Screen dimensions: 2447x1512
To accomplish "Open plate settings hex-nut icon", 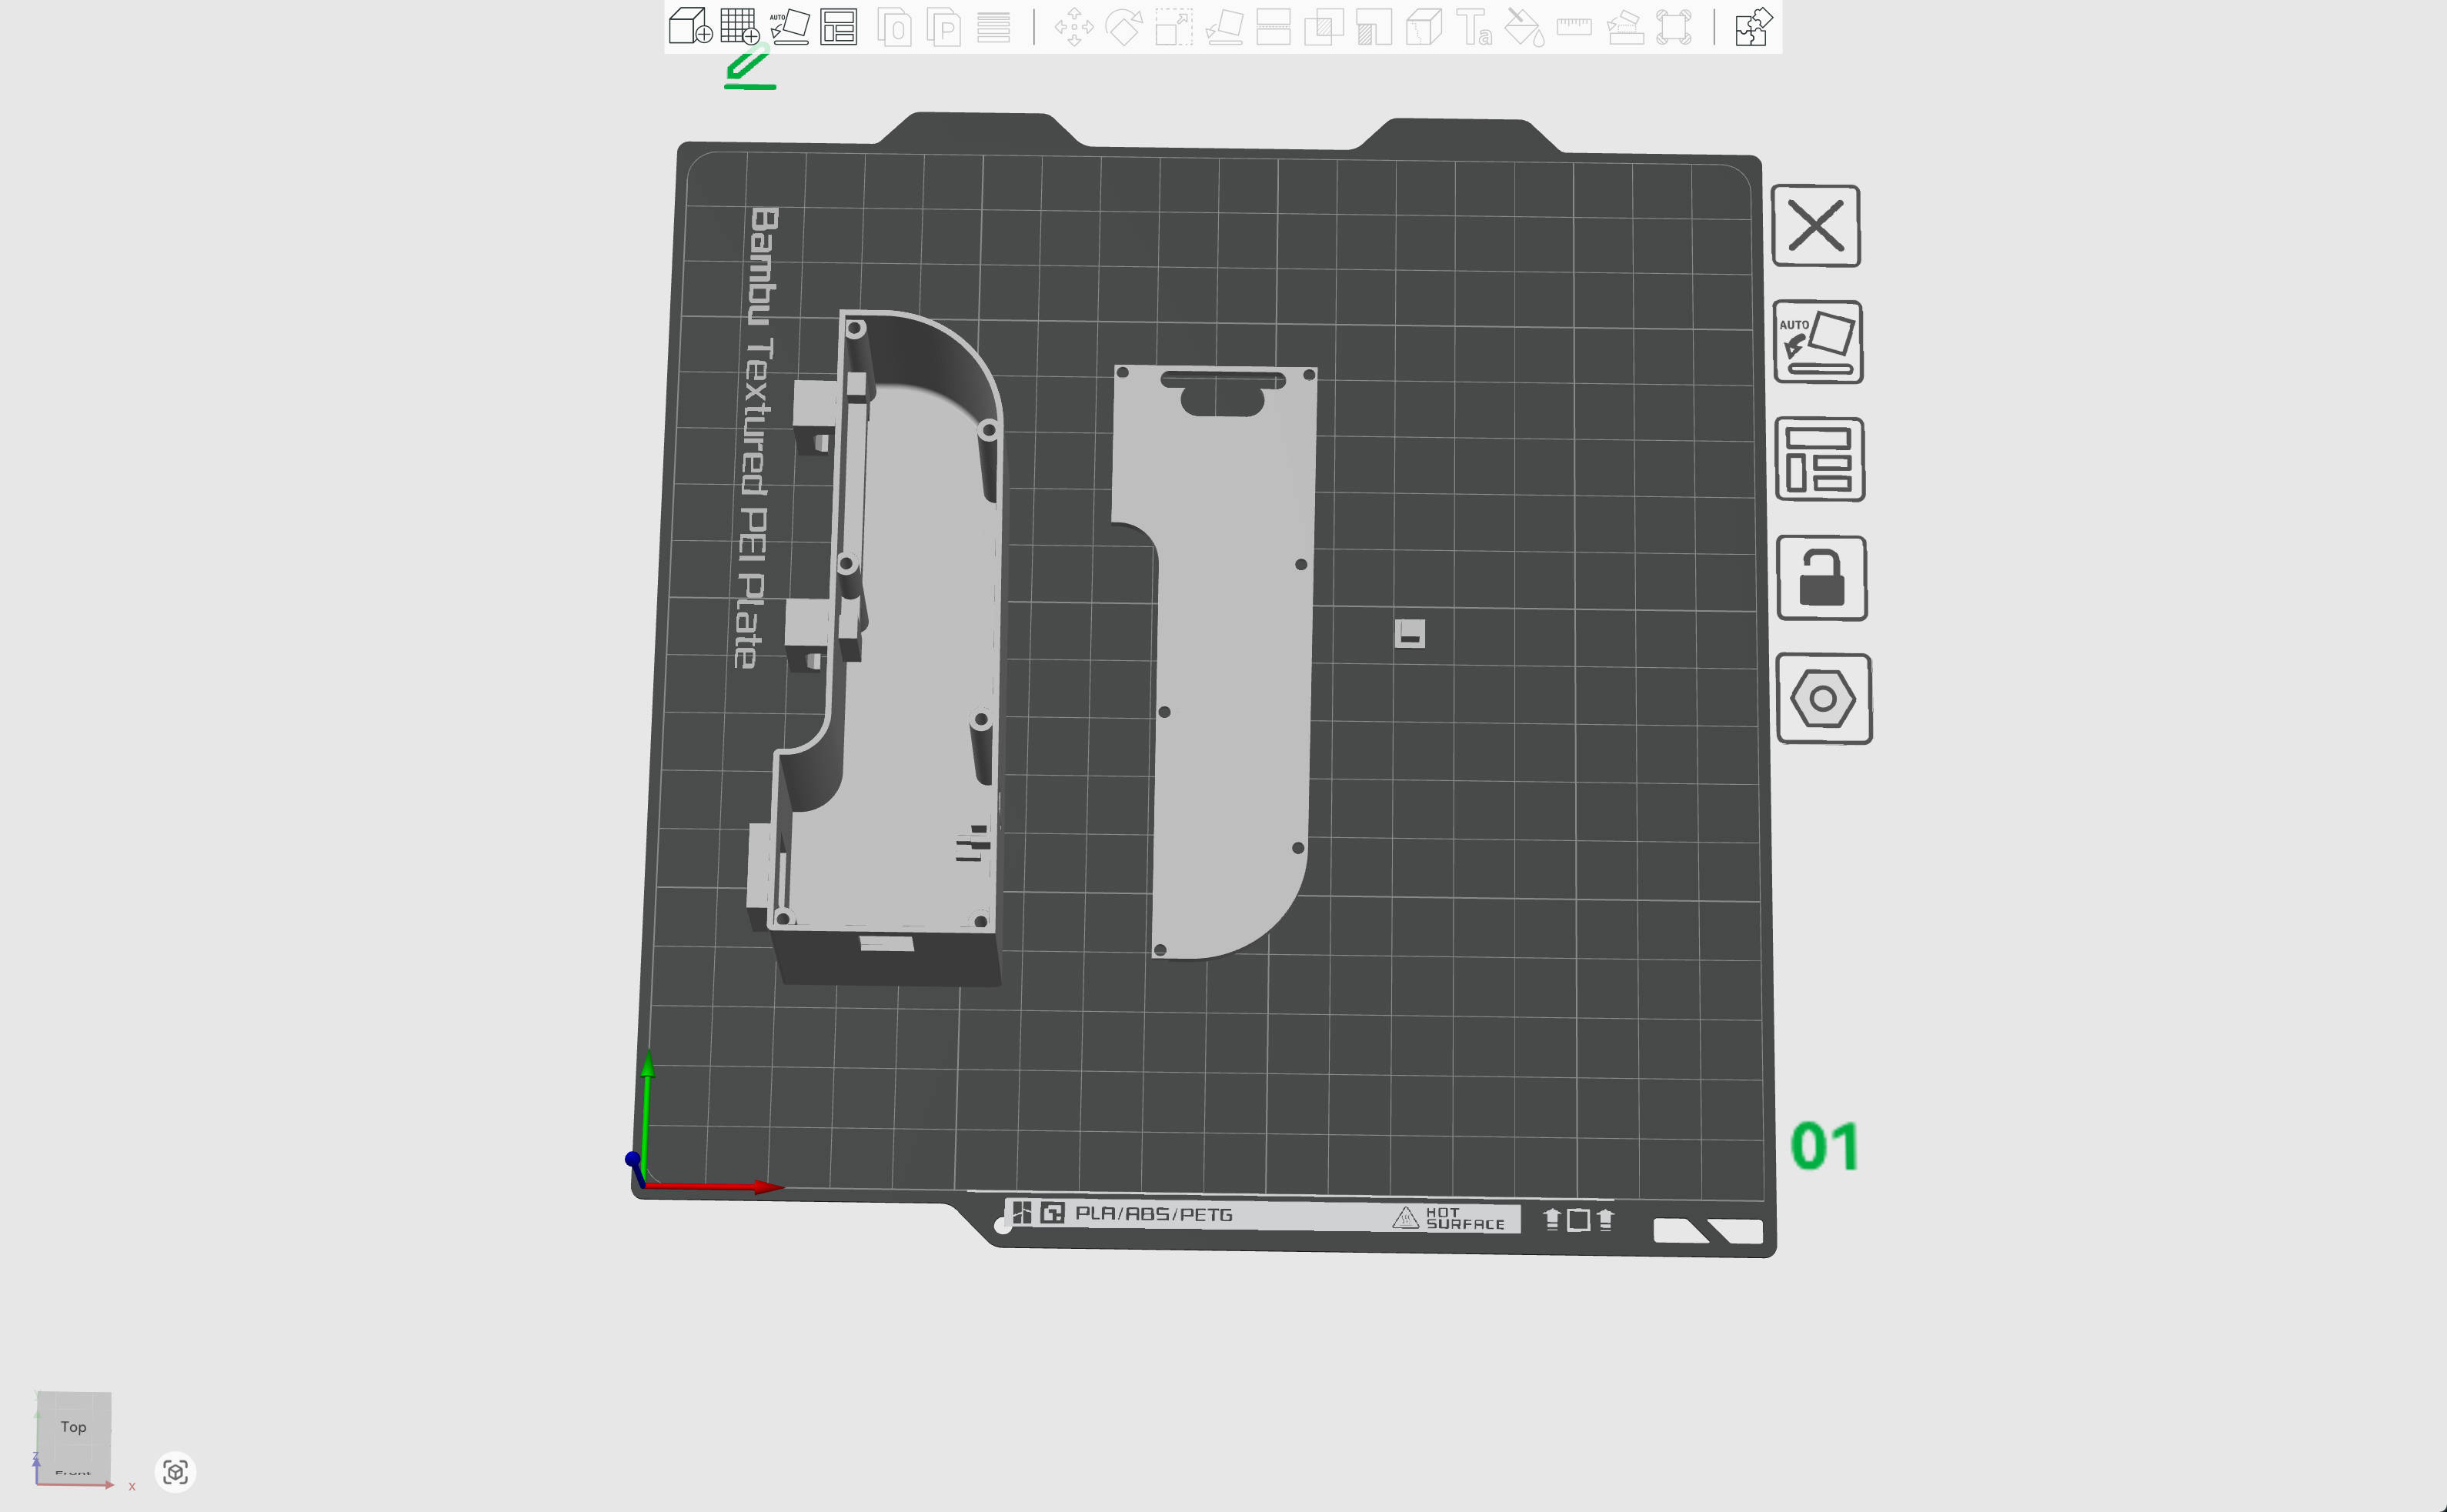I will click(x=1824, y=699).
